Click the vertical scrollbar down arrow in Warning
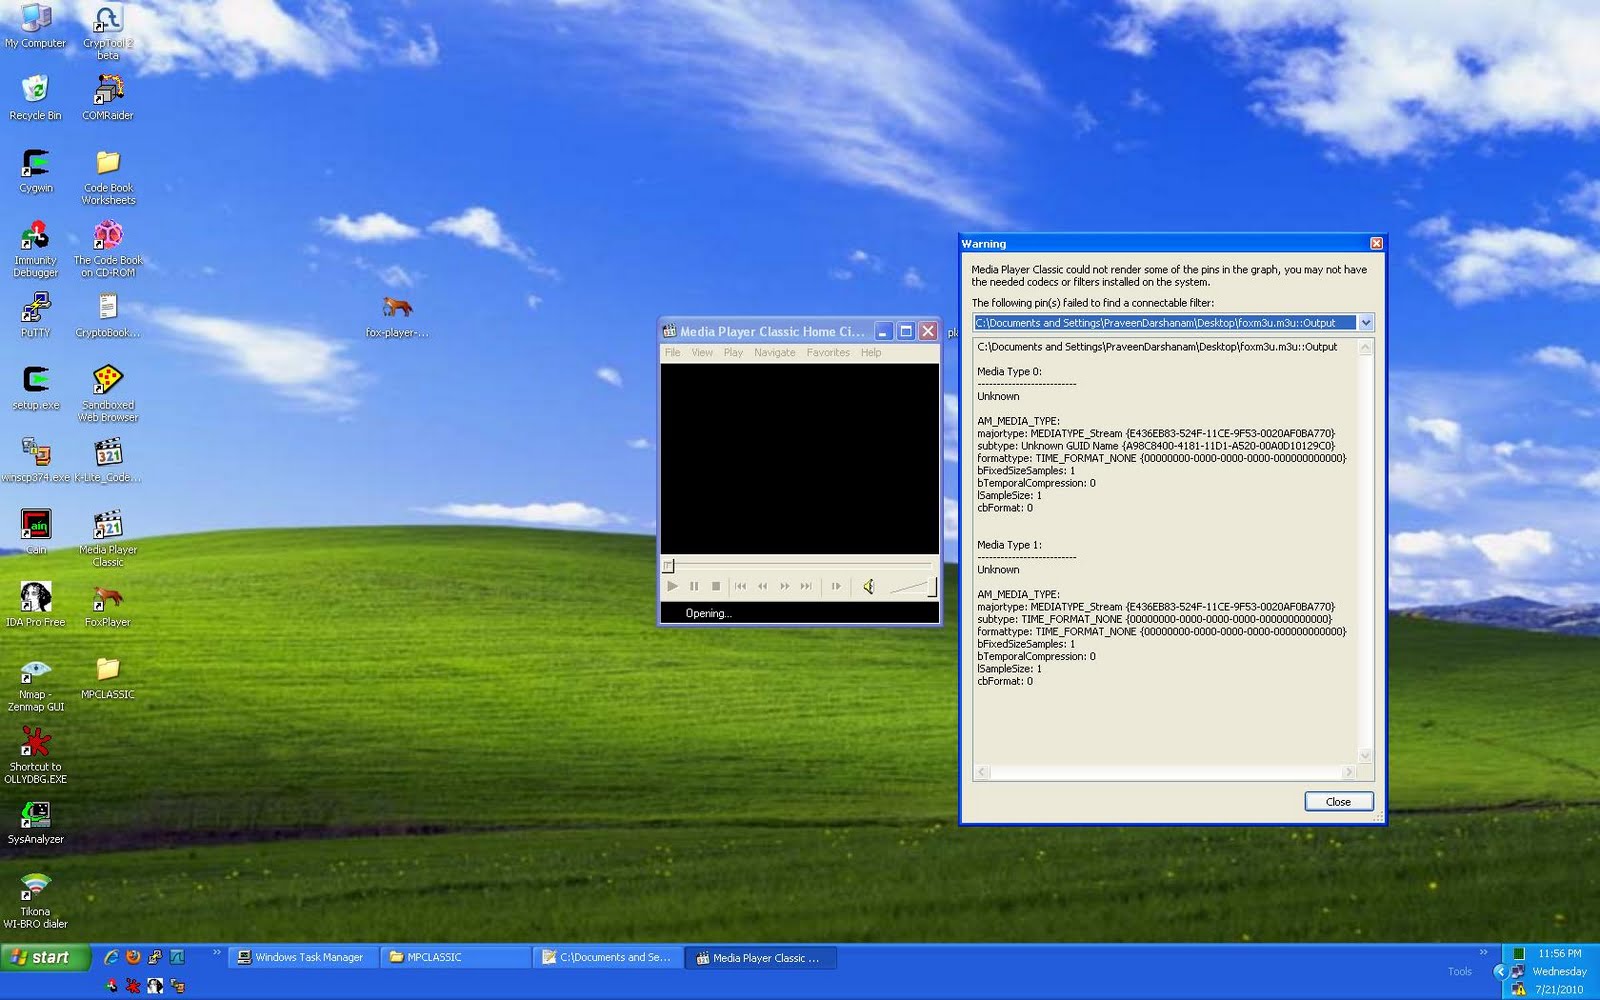The width and height of the screenshot is (1600, 1000). pyautogui.click(x=1366, y=756)
